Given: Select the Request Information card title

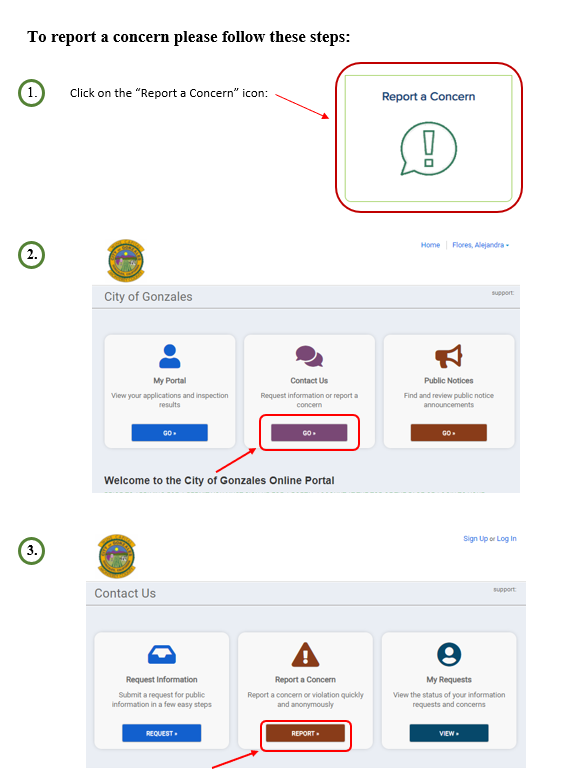Looking at the screenshot, I should [x=162, y=680].
